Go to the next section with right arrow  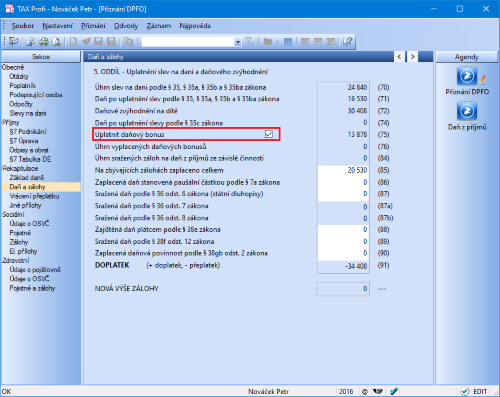(x=413, y=57)
